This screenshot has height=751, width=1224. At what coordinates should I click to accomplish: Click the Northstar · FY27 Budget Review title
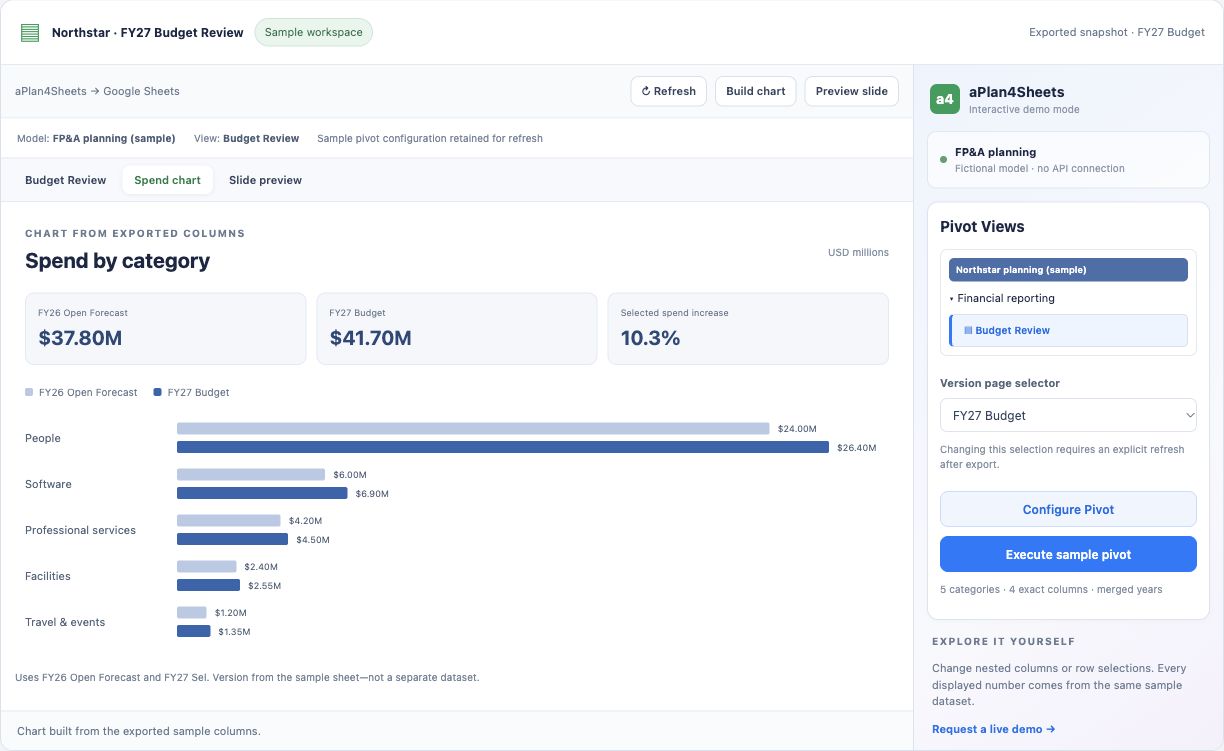point(148,32)
